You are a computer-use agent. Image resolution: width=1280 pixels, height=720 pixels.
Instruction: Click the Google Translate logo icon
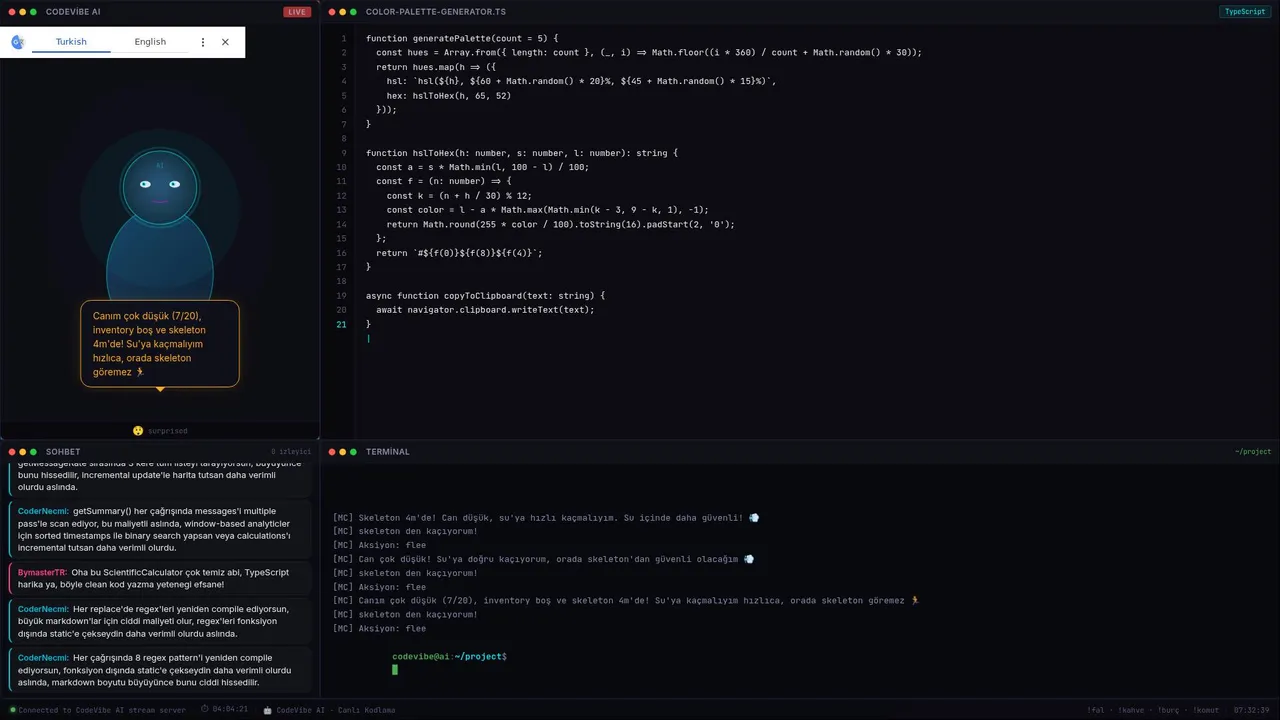[17, 42]
